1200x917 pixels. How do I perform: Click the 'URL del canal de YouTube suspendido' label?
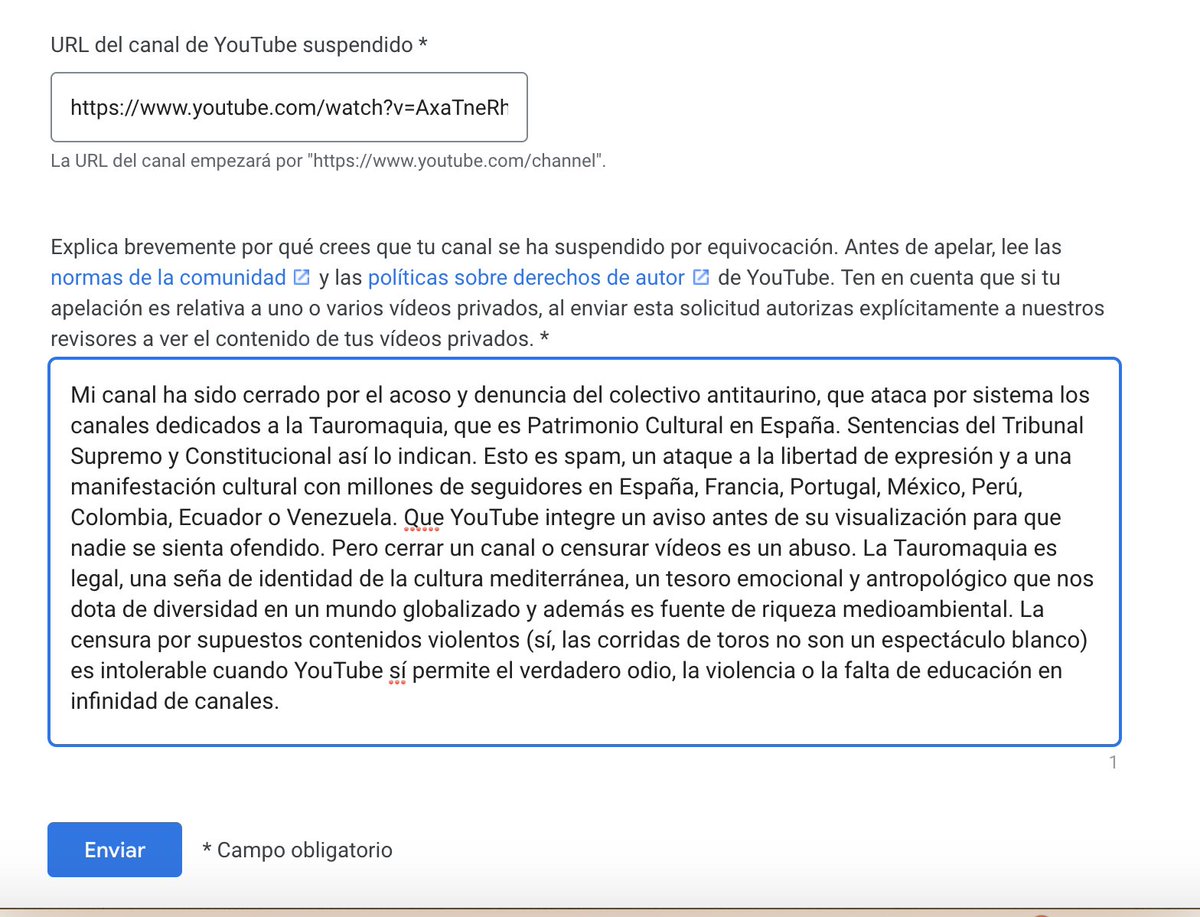[x=239, y=43]
